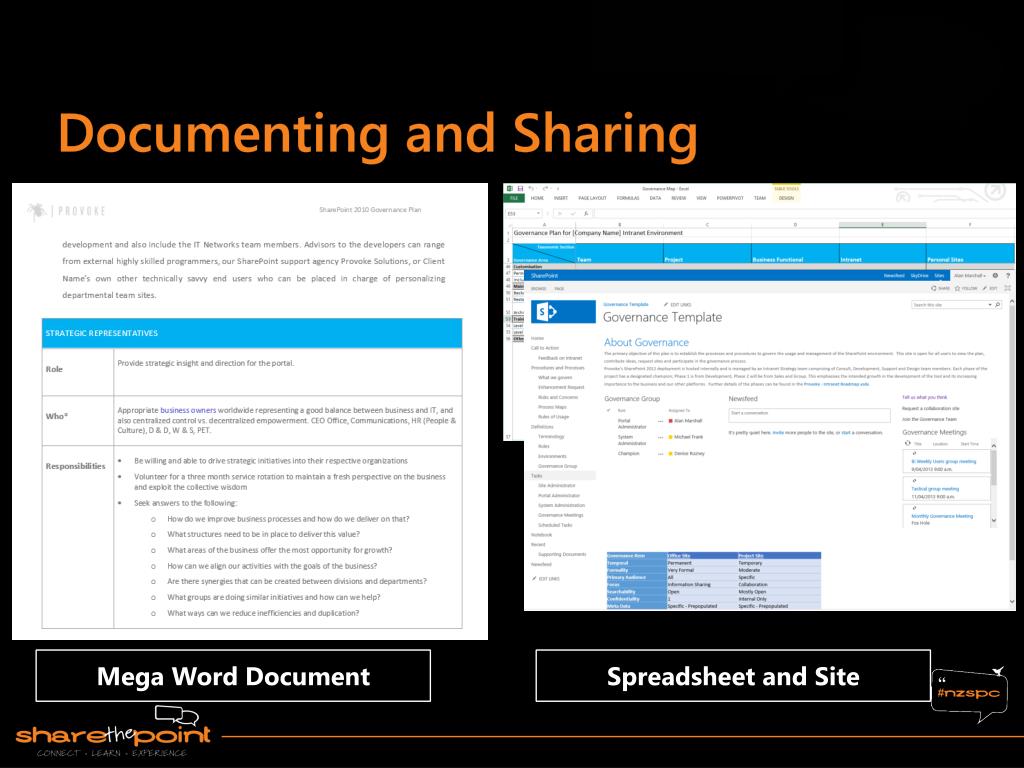The width and height of the screenshot is (1024, 768).
Task: Switch to the FORMULAS ribbon tab
Action: tap(628, 198)
